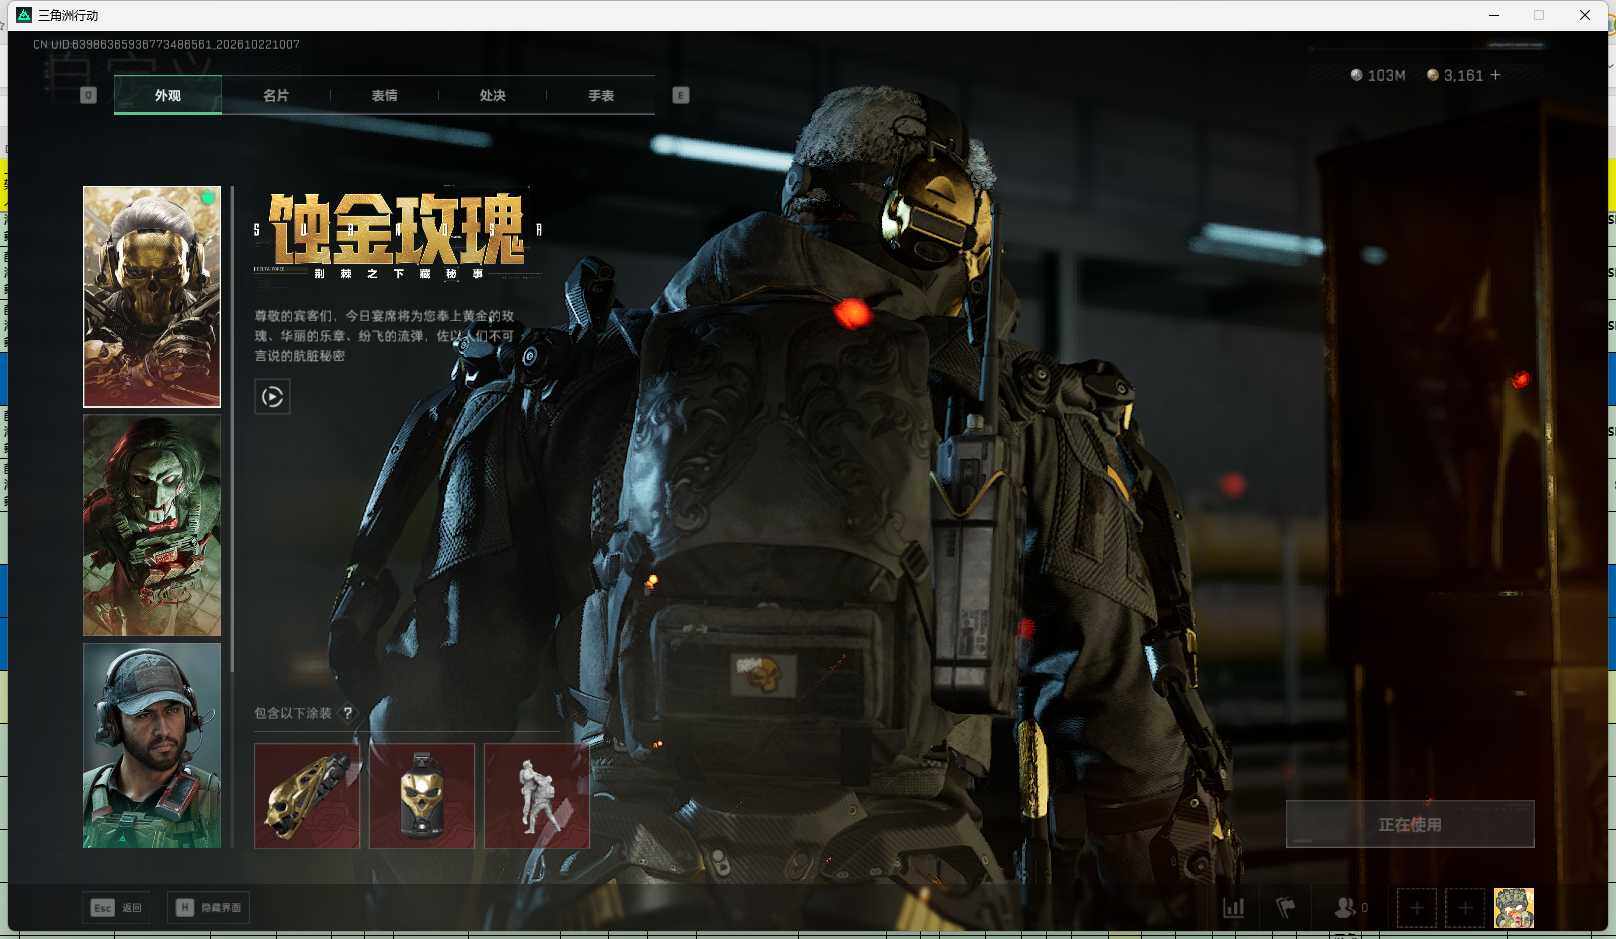Pick the bearded operator with cap thumbnail
Image resolution: width=1616 pixels, height=939 pixels.
pos(152,745)
